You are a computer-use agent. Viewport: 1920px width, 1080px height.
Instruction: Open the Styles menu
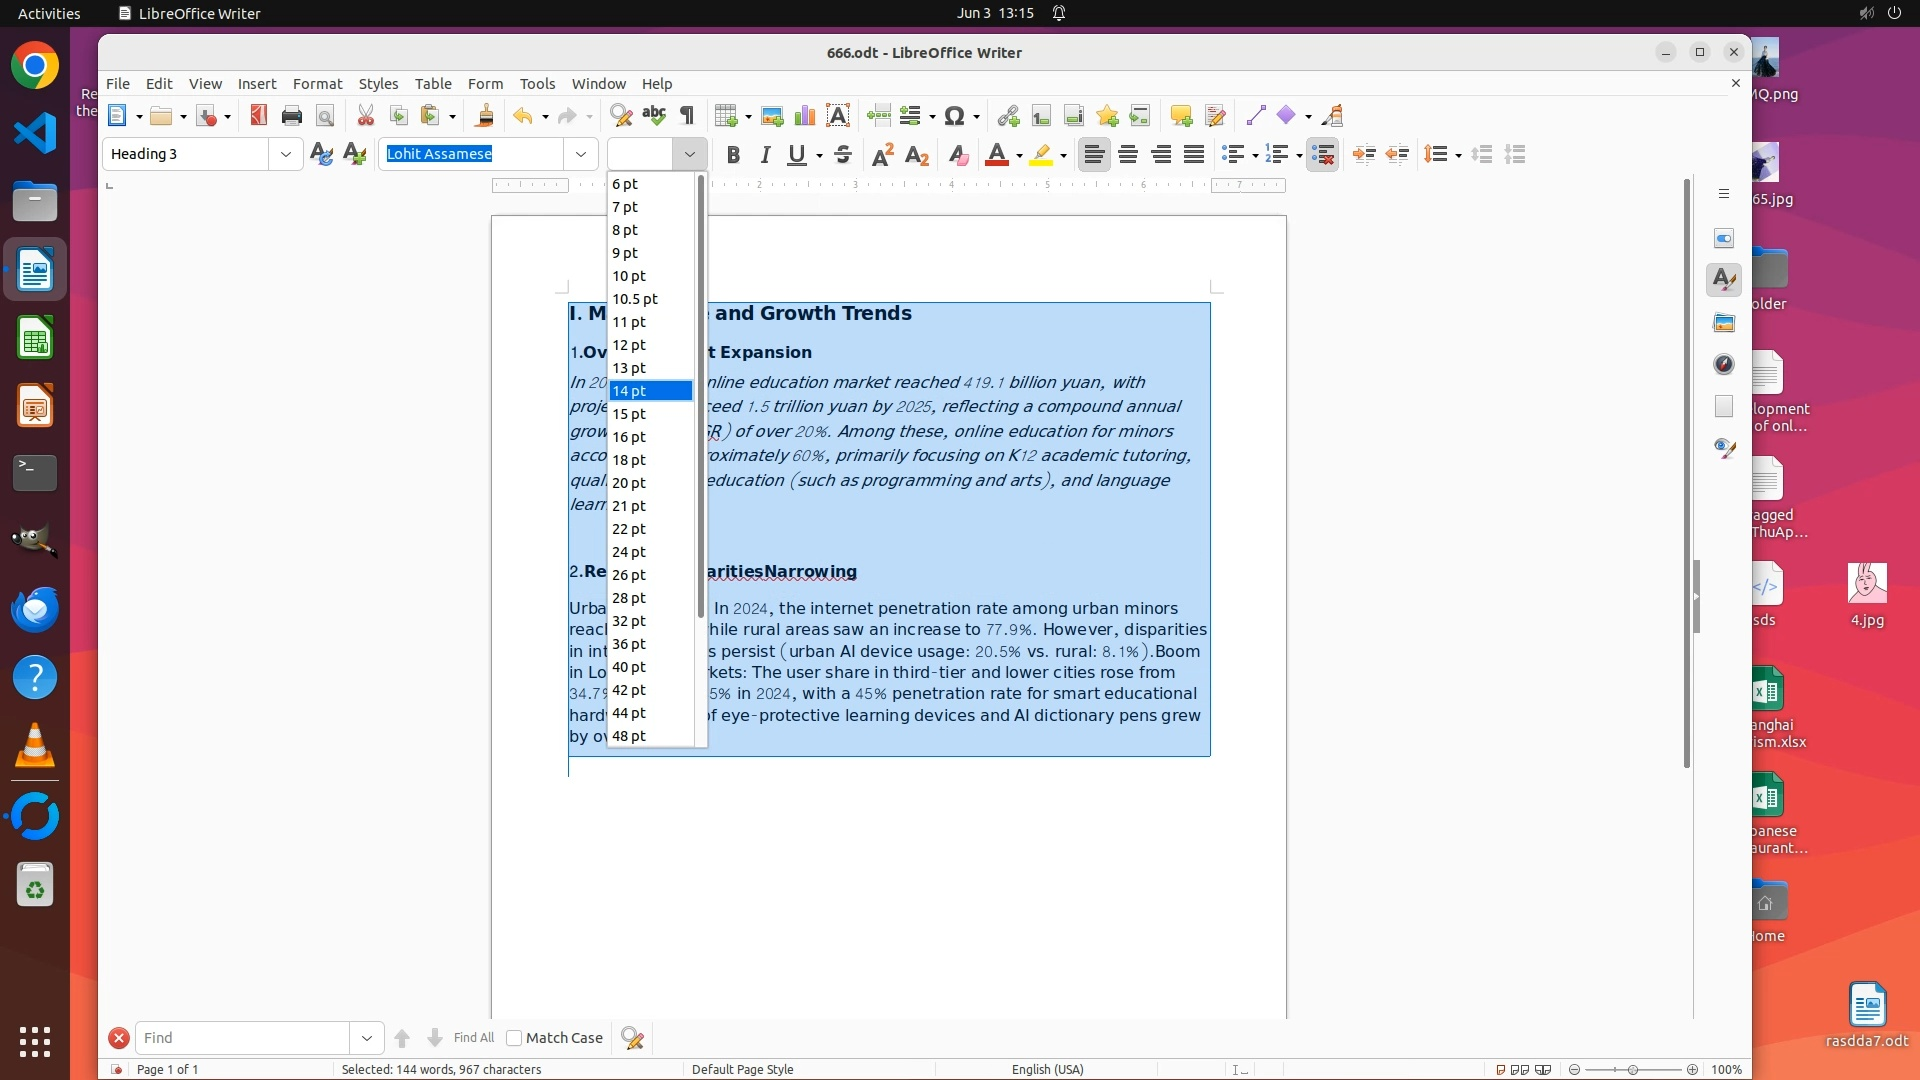[x=378, y=84]
